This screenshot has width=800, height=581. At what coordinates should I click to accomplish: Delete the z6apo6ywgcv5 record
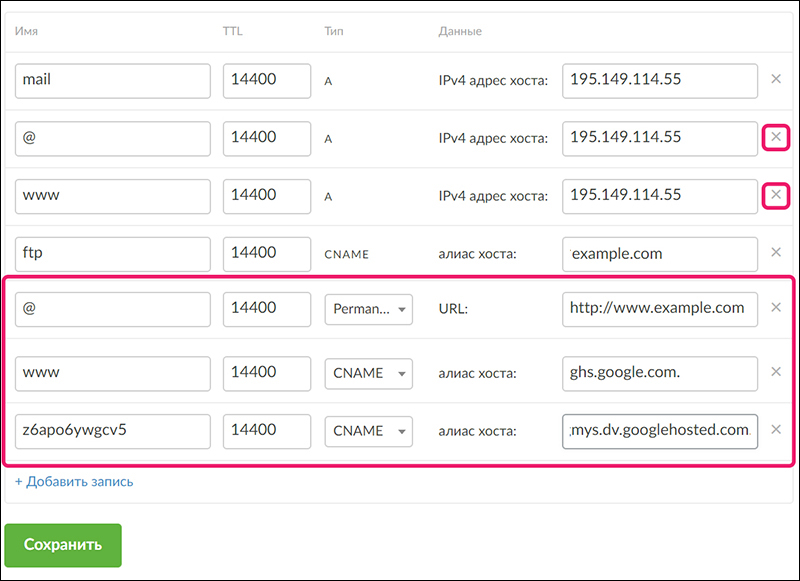click(x=776, y=431)
